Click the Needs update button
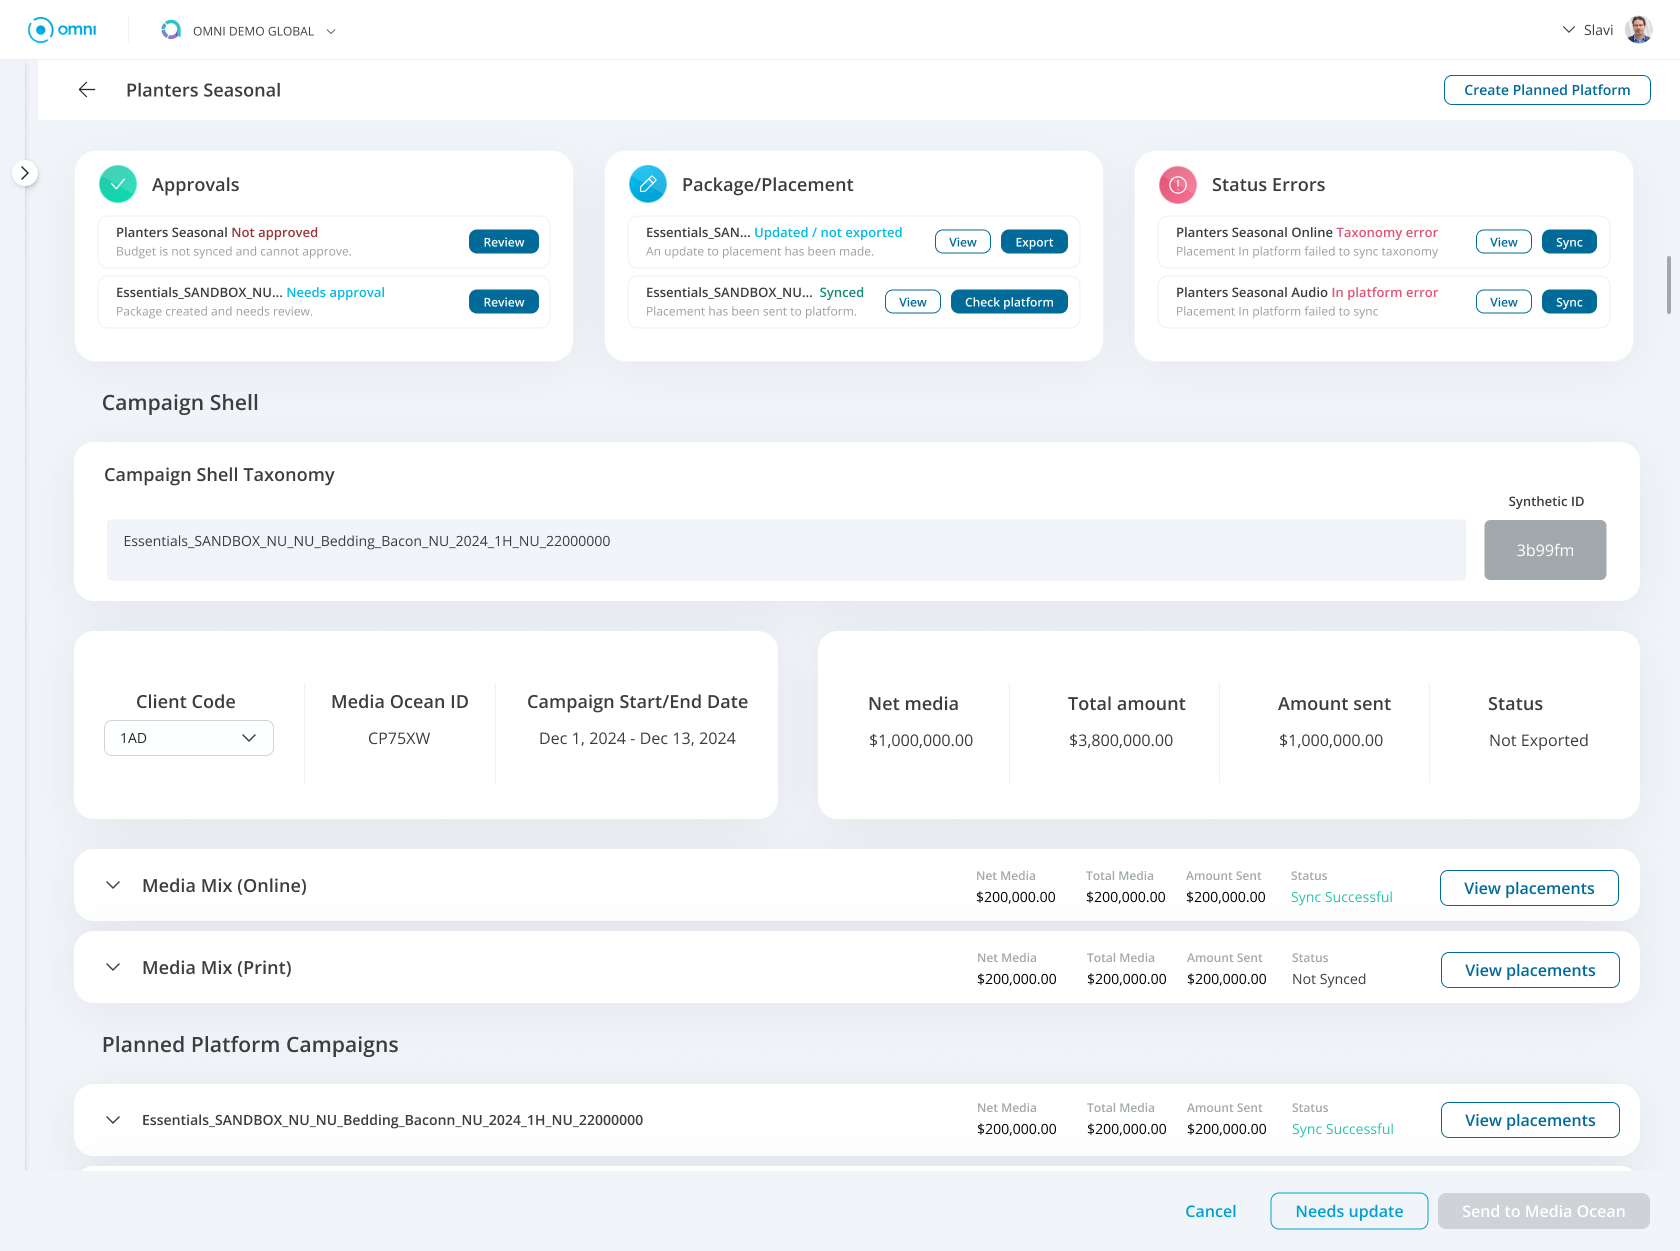Viewport: 1680px width, 1251px height. [x=1349, y=1211]
